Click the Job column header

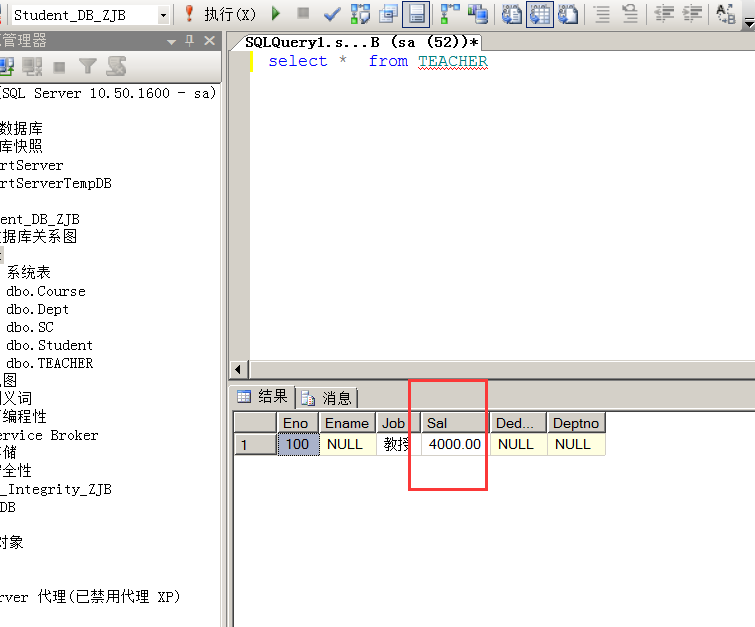(x=398, y=423)
